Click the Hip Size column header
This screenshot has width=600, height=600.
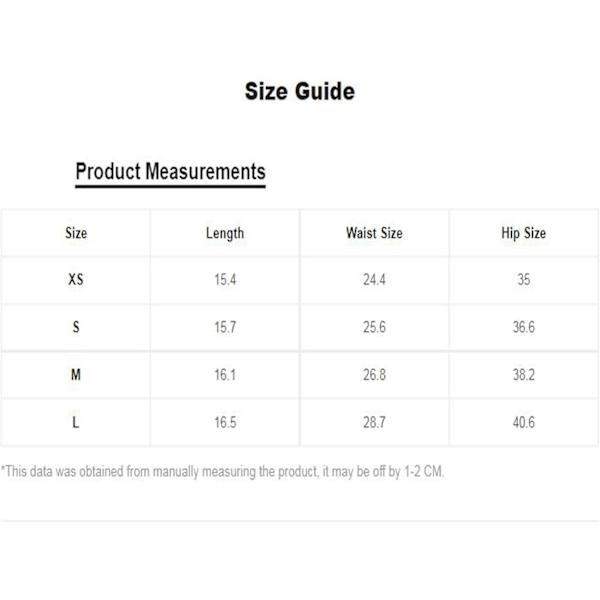[x=523, y=233]
